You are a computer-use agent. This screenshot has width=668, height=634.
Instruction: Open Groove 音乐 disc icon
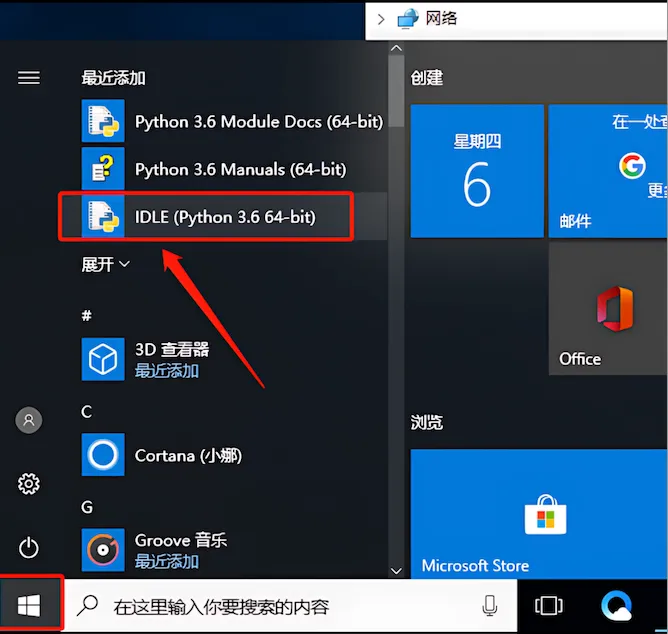coord(103,550)
